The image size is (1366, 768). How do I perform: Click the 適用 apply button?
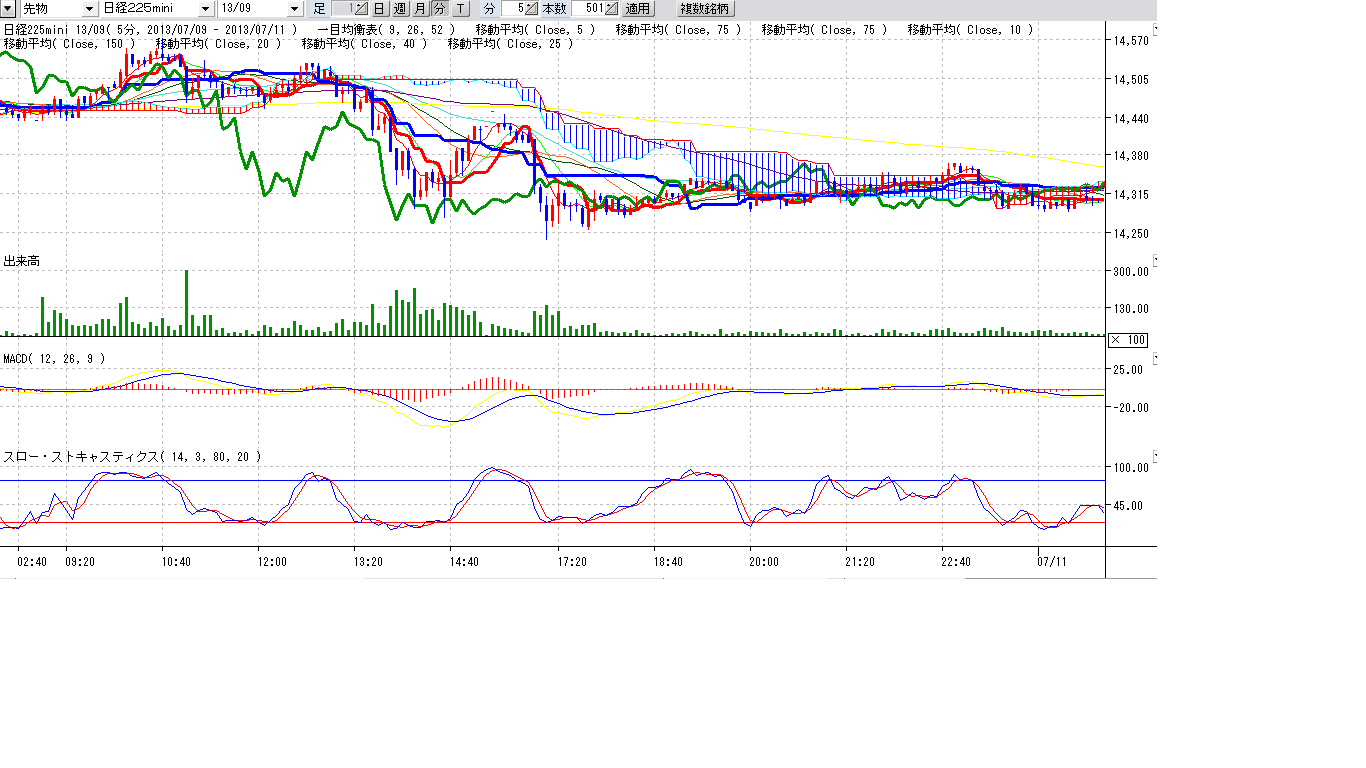(x=638, y=9)
